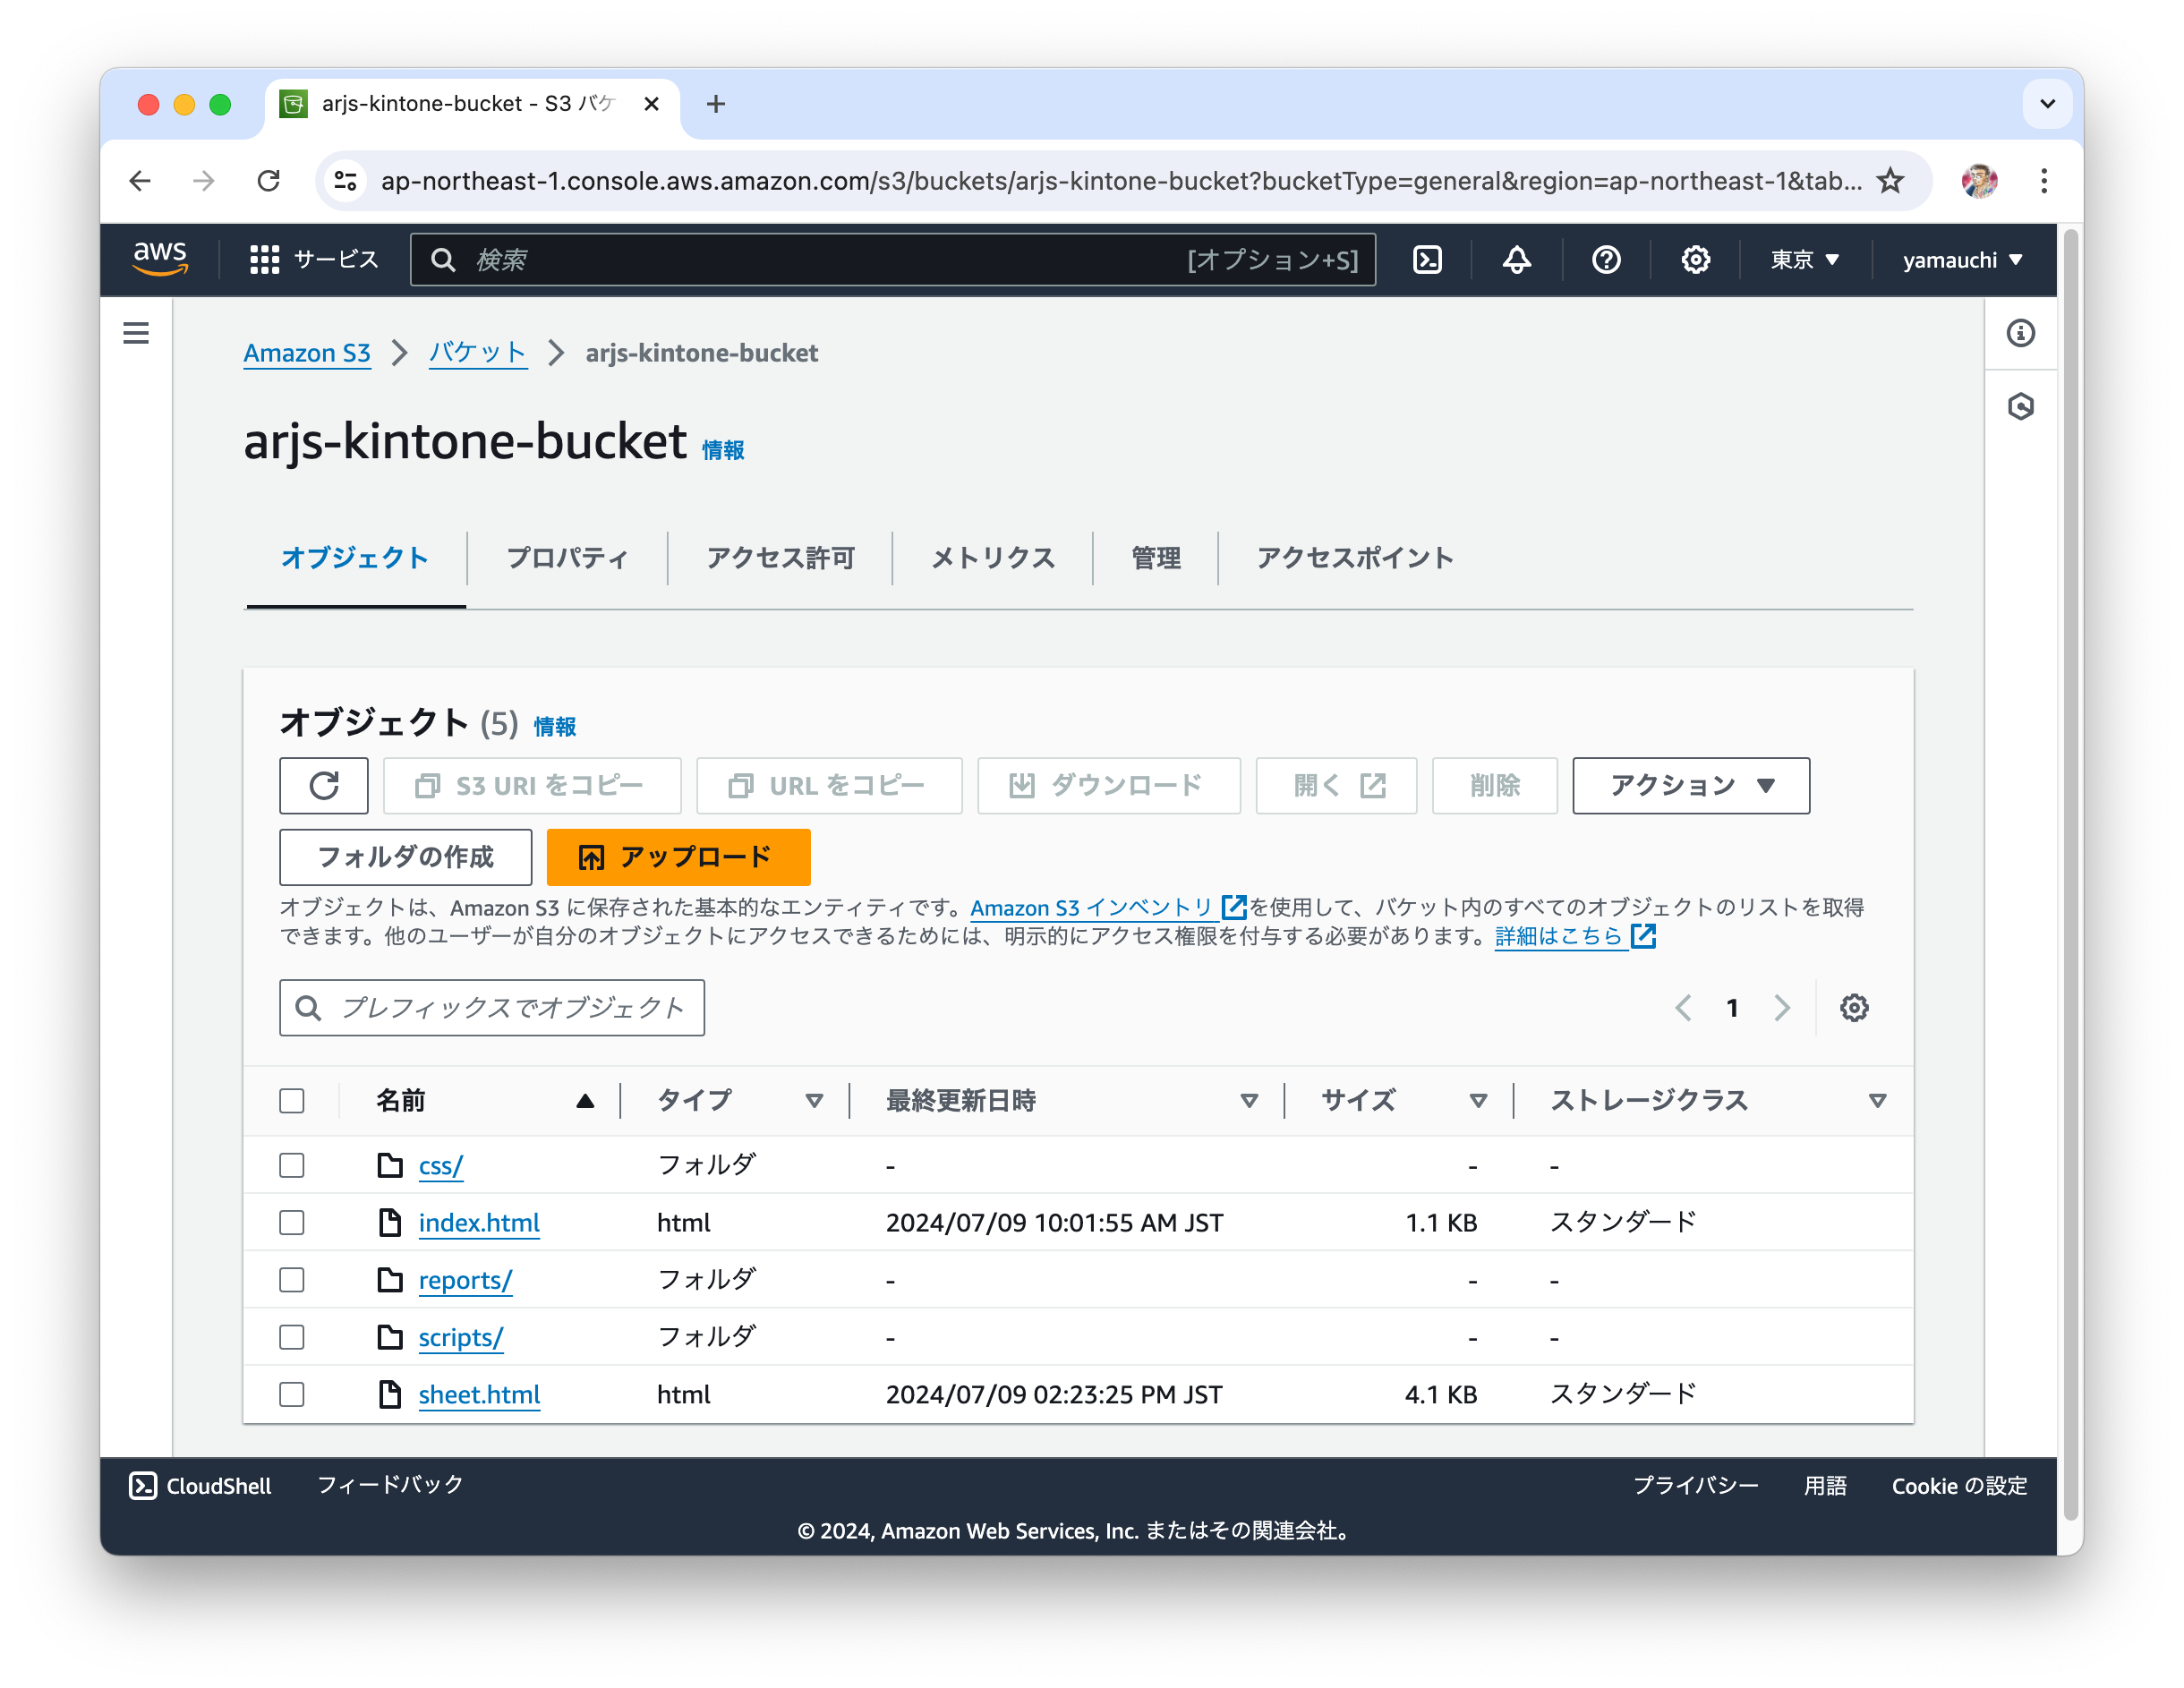The width and height of the screenshot is (2184, 1688).
Task: Check the scripts/ row checkbox
Action: [292, 1337]
